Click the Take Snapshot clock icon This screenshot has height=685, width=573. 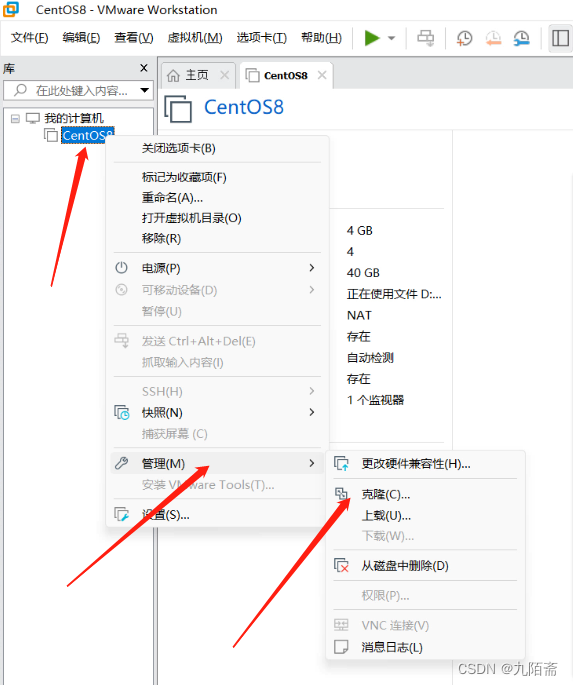pos(464,38)
